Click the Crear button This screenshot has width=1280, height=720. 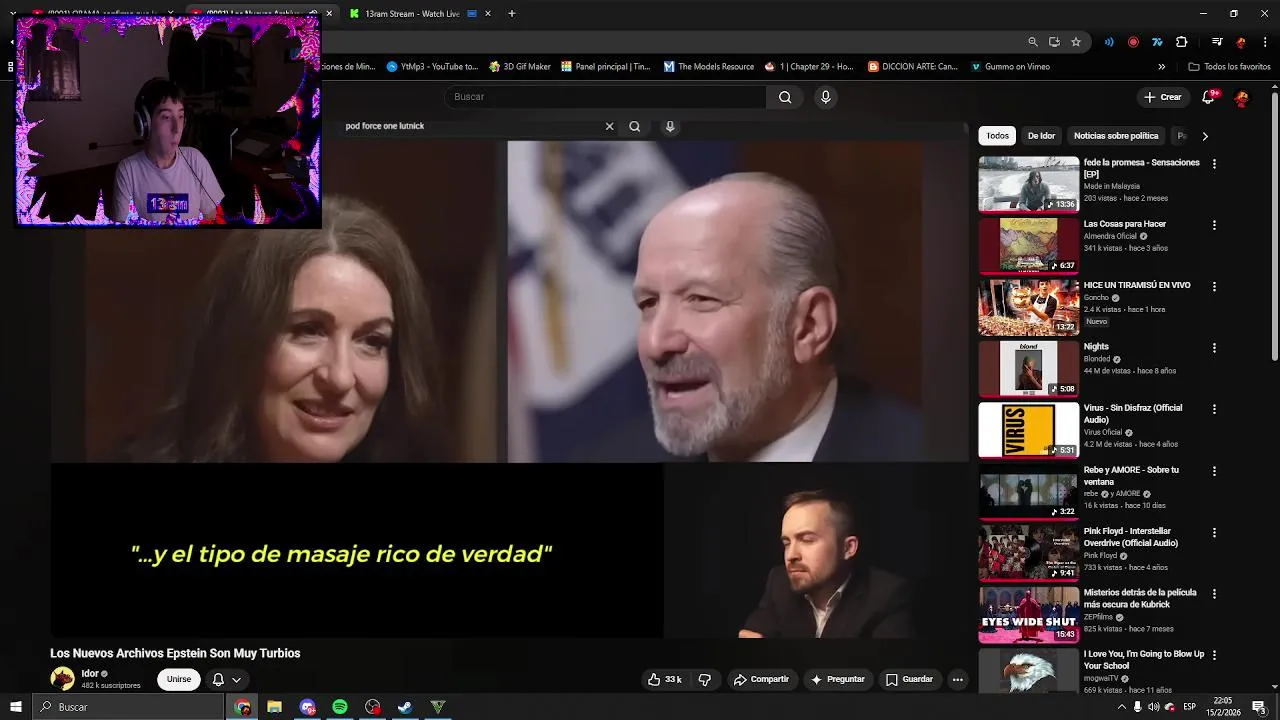(1163, 97)
